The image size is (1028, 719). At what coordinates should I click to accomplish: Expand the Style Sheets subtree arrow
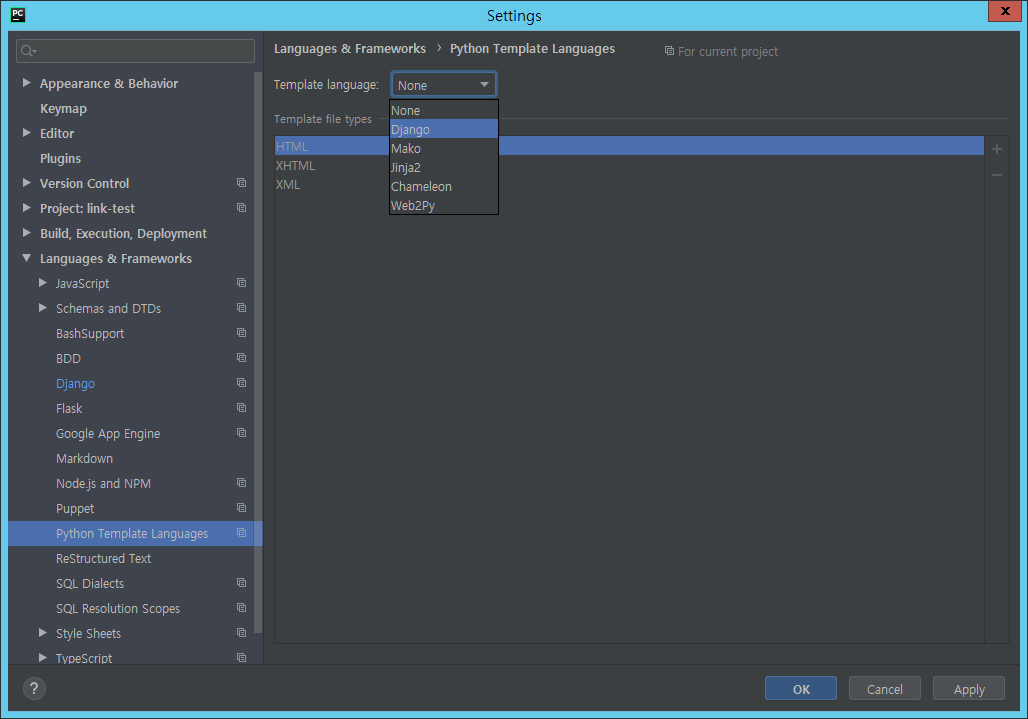(x=43, y=632)
